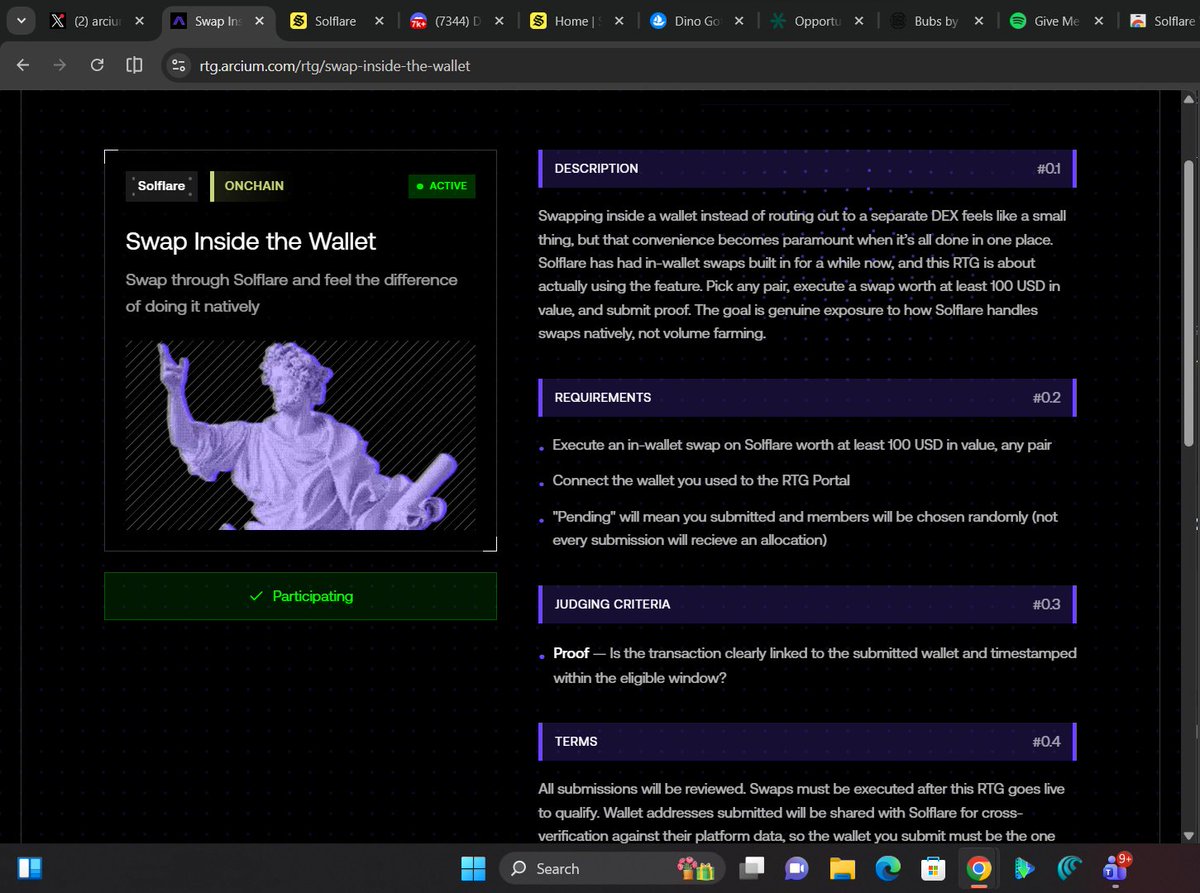Click the Solflare tag badge
The height and width of the screenshot is (893, 1200).
[x=161, y=186]
